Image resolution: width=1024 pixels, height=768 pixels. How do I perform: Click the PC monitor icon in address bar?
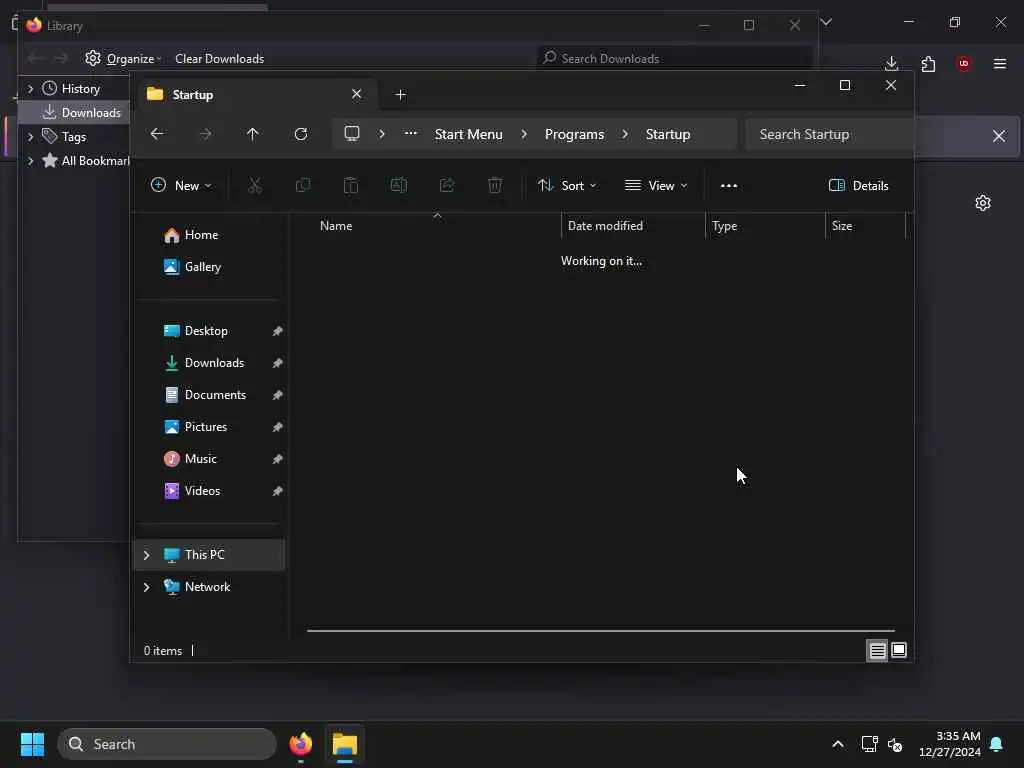pyautogui.click(x=352, y=134)
